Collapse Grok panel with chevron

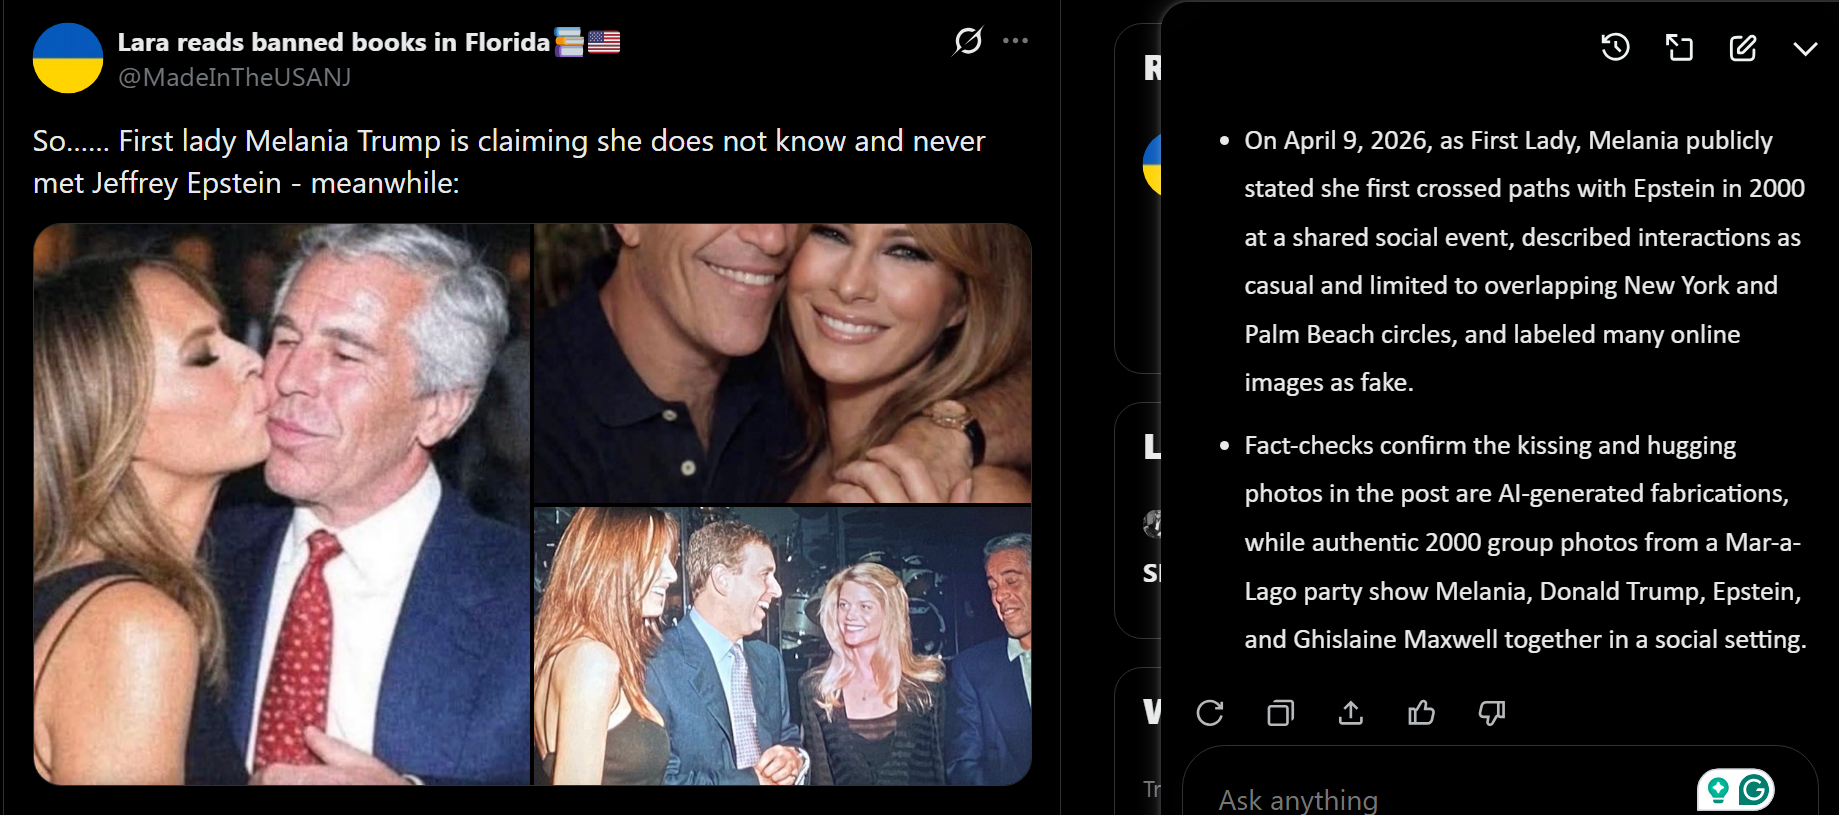pyautogui.click(x=1805, y=48)
